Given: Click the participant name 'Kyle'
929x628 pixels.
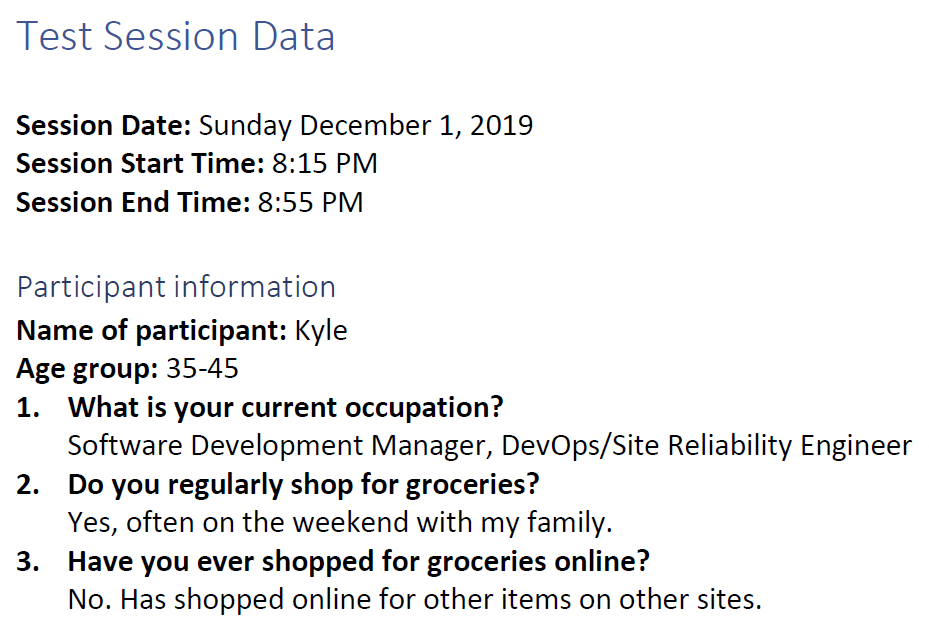Looking at the screenshot, I should point(321,331).
